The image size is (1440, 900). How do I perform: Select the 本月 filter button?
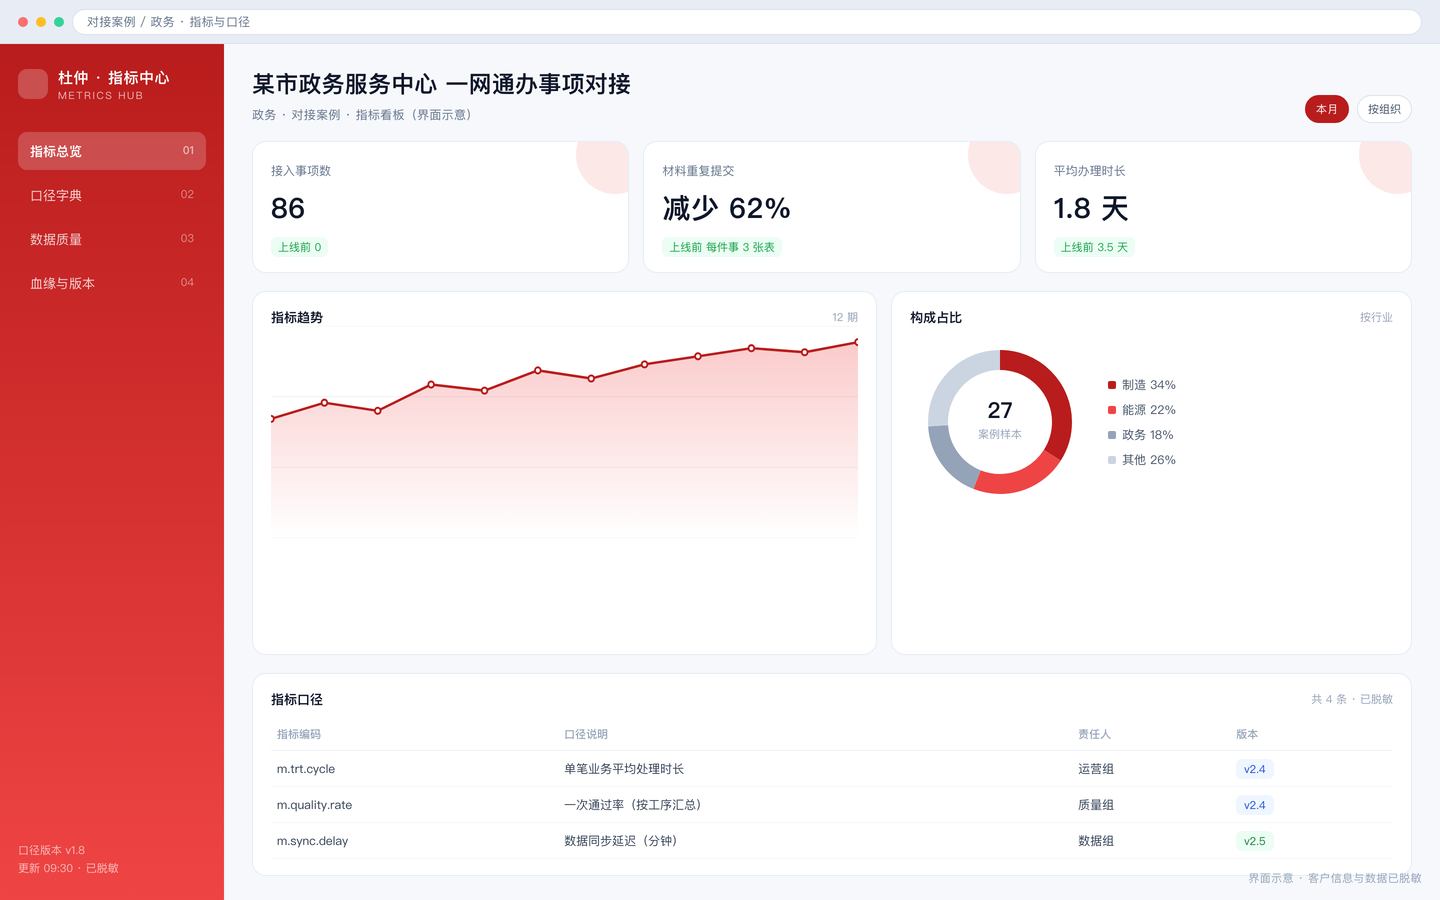[x=1327, y=109]
